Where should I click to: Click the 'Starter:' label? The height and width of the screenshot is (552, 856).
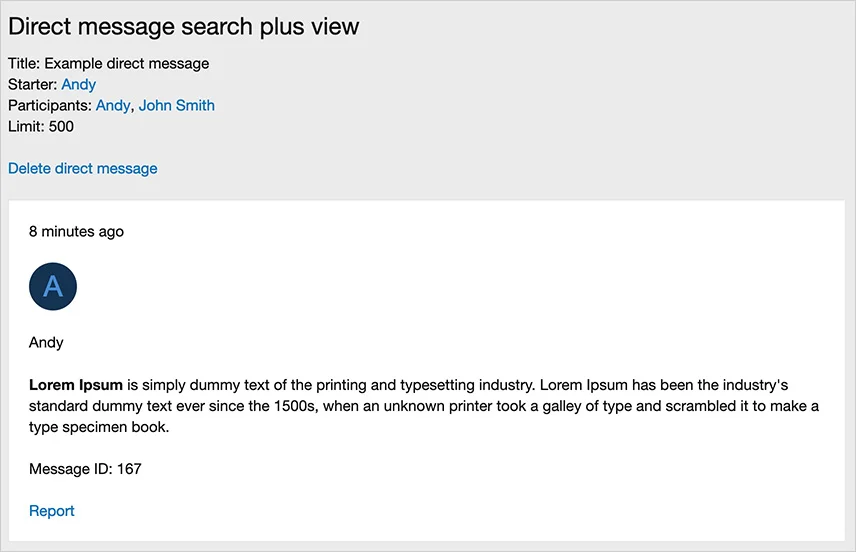coord(32,84)
